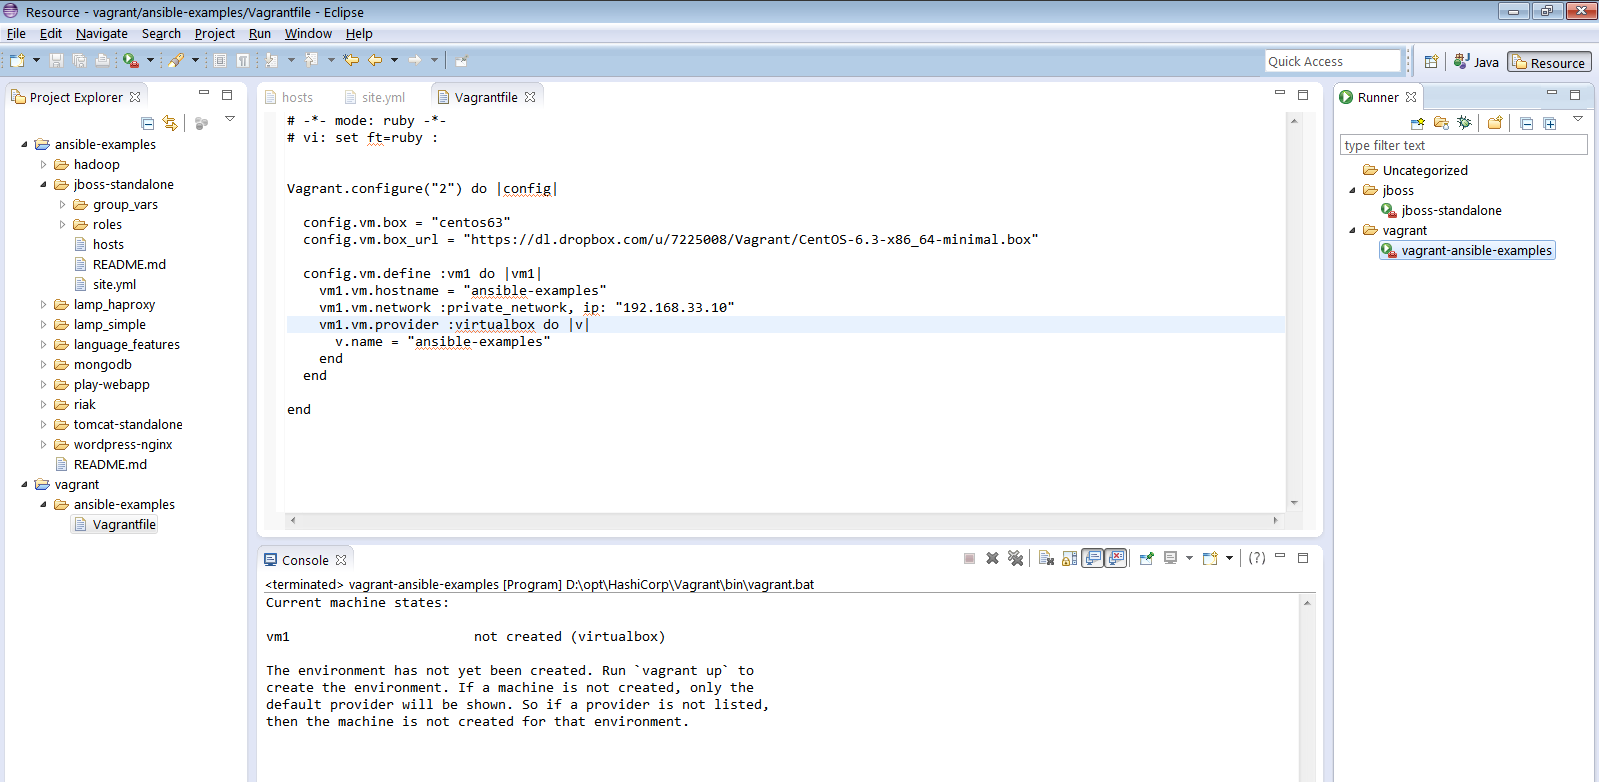Open the Search dropdown arrow
1599x782 pixels.
pos(195,61)
